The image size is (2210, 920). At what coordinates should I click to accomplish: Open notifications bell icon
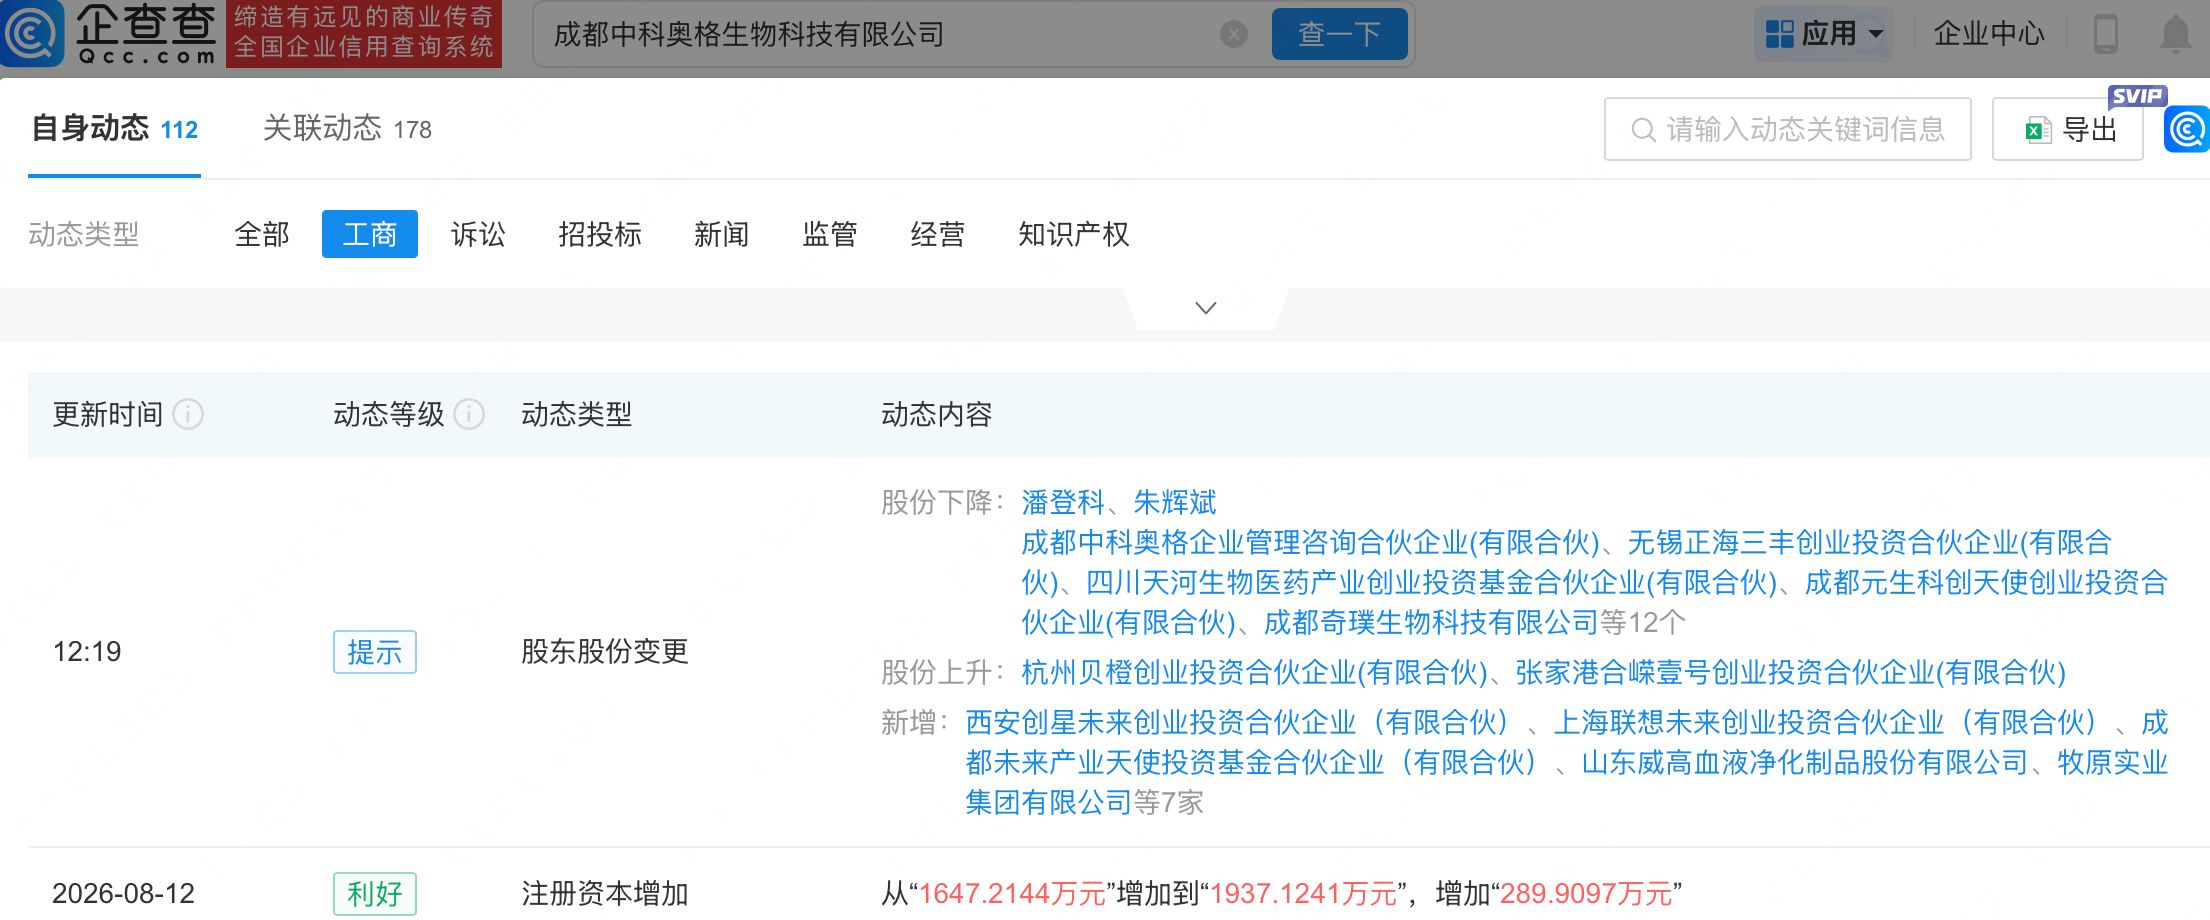[x=2176, y=33]
